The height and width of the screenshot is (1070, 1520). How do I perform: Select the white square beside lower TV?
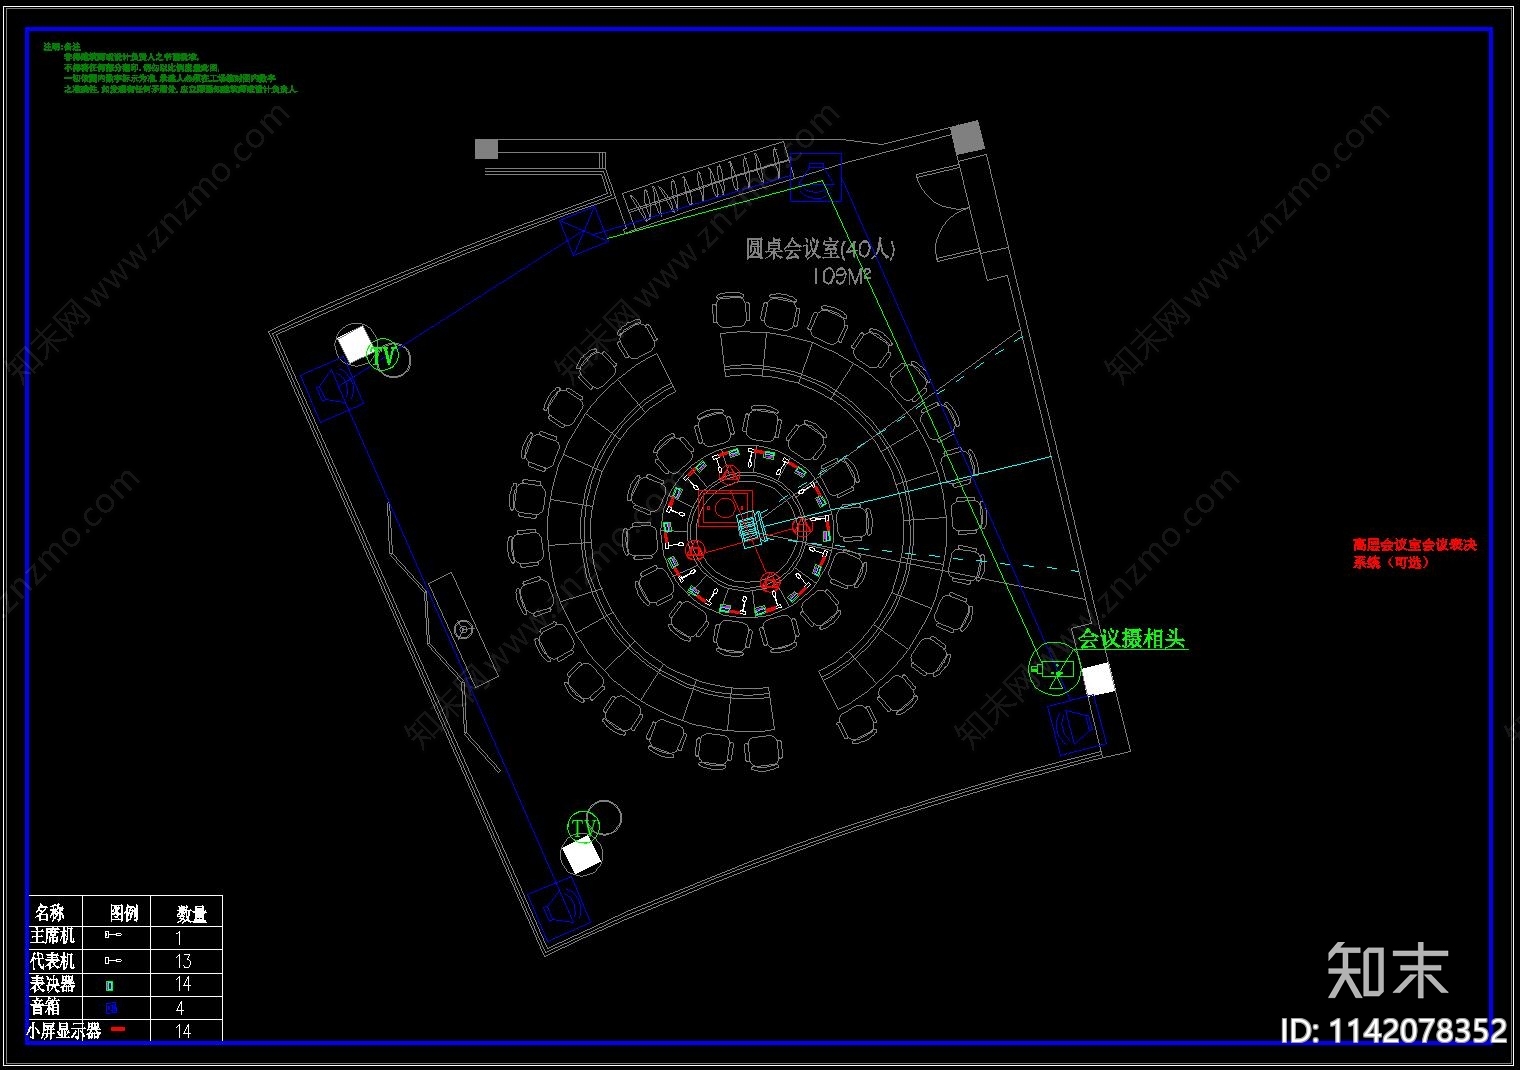pos(581,857)
